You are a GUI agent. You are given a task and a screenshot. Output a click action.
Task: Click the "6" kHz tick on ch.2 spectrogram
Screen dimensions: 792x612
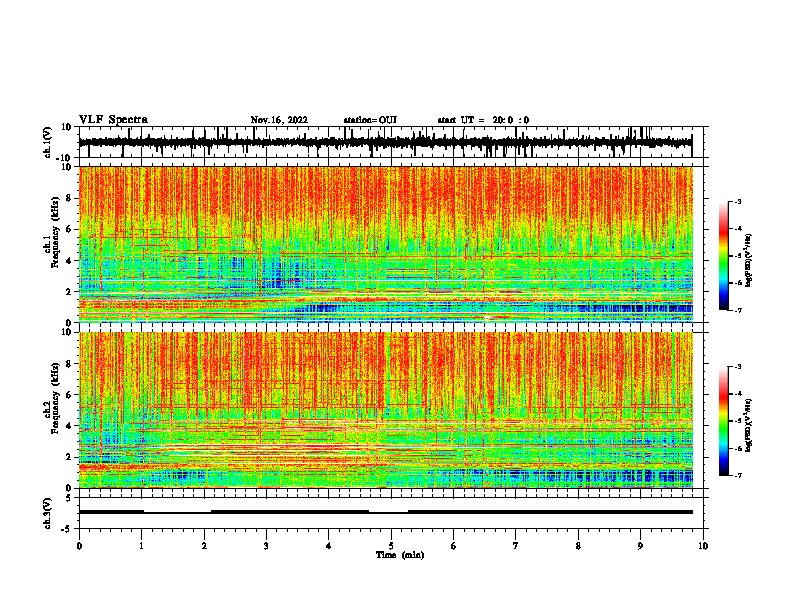[69, 395]
